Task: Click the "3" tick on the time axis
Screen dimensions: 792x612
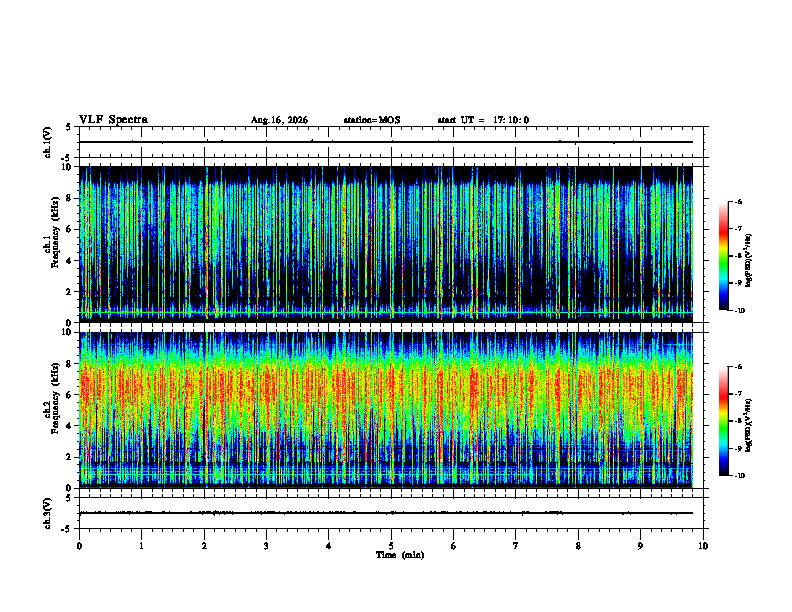Action: point(266,546)
